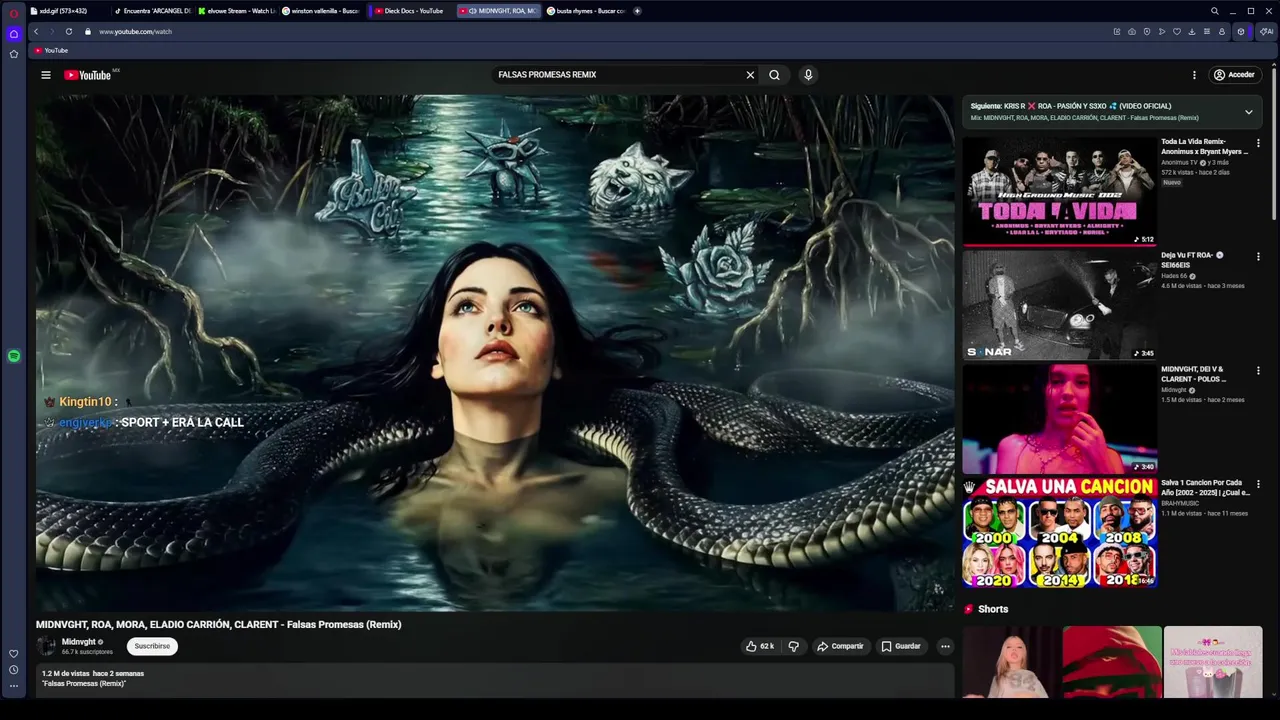
Task: Open sidebar more options ellipsis
Action: pyautogui.click(x=13, y=686)
